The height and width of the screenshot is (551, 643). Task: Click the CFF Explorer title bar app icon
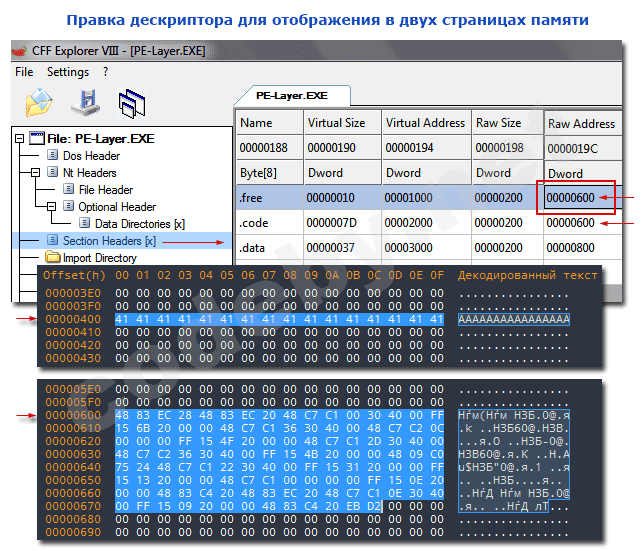(x=20, y=51)
